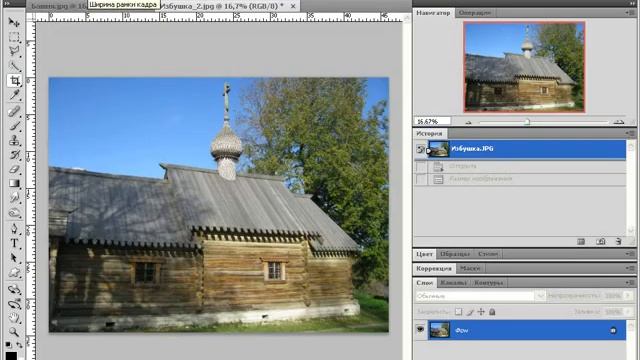The height and width of the screenshot is (360, 640).
Task: Toggle history brush source for Избушка.JPG snapshot
Action: 420,149
